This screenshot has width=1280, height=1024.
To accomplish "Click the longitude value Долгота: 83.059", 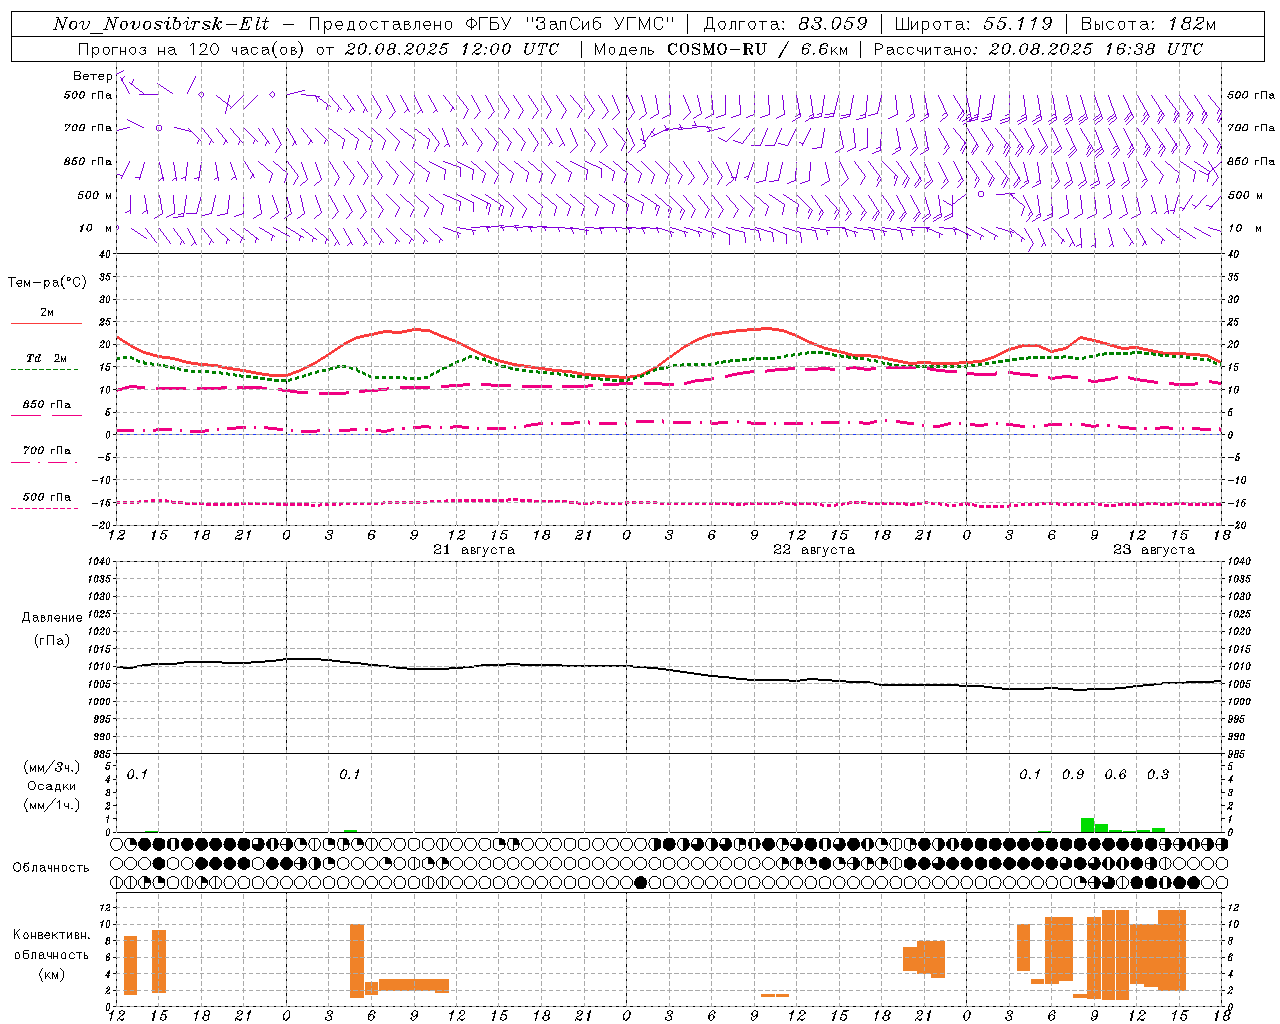I will tap(785, 24).
